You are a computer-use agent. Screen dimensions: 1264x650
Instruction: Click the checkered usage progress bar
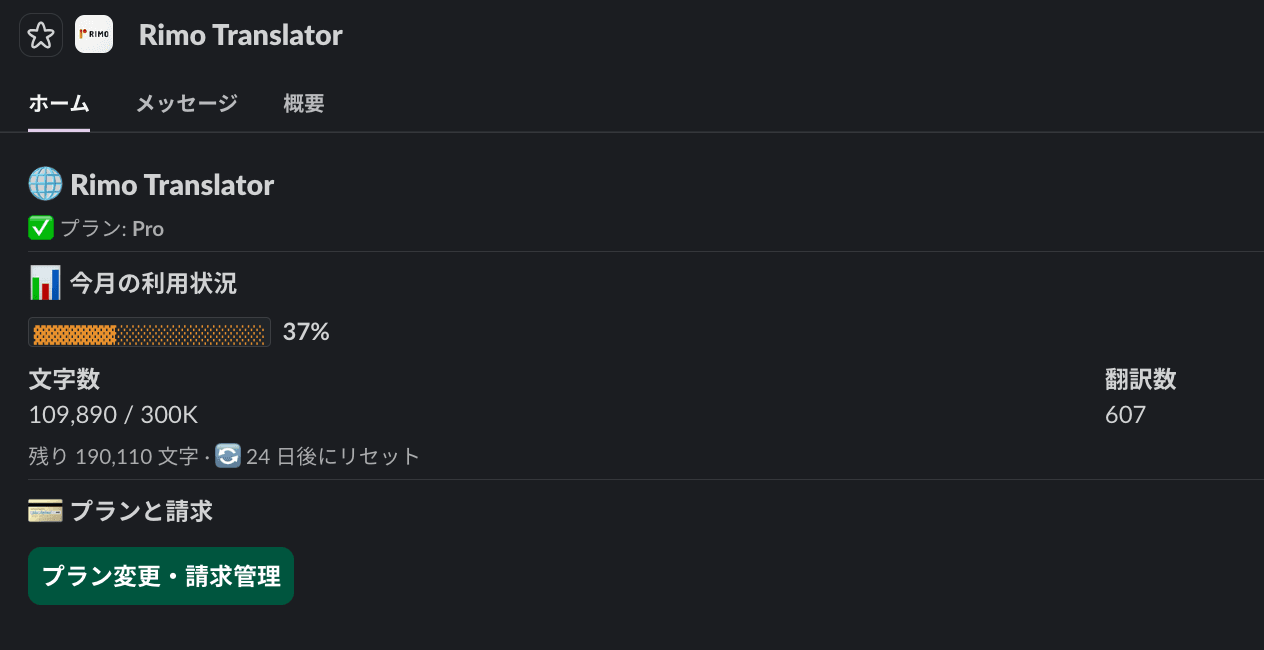pos(149,331)
